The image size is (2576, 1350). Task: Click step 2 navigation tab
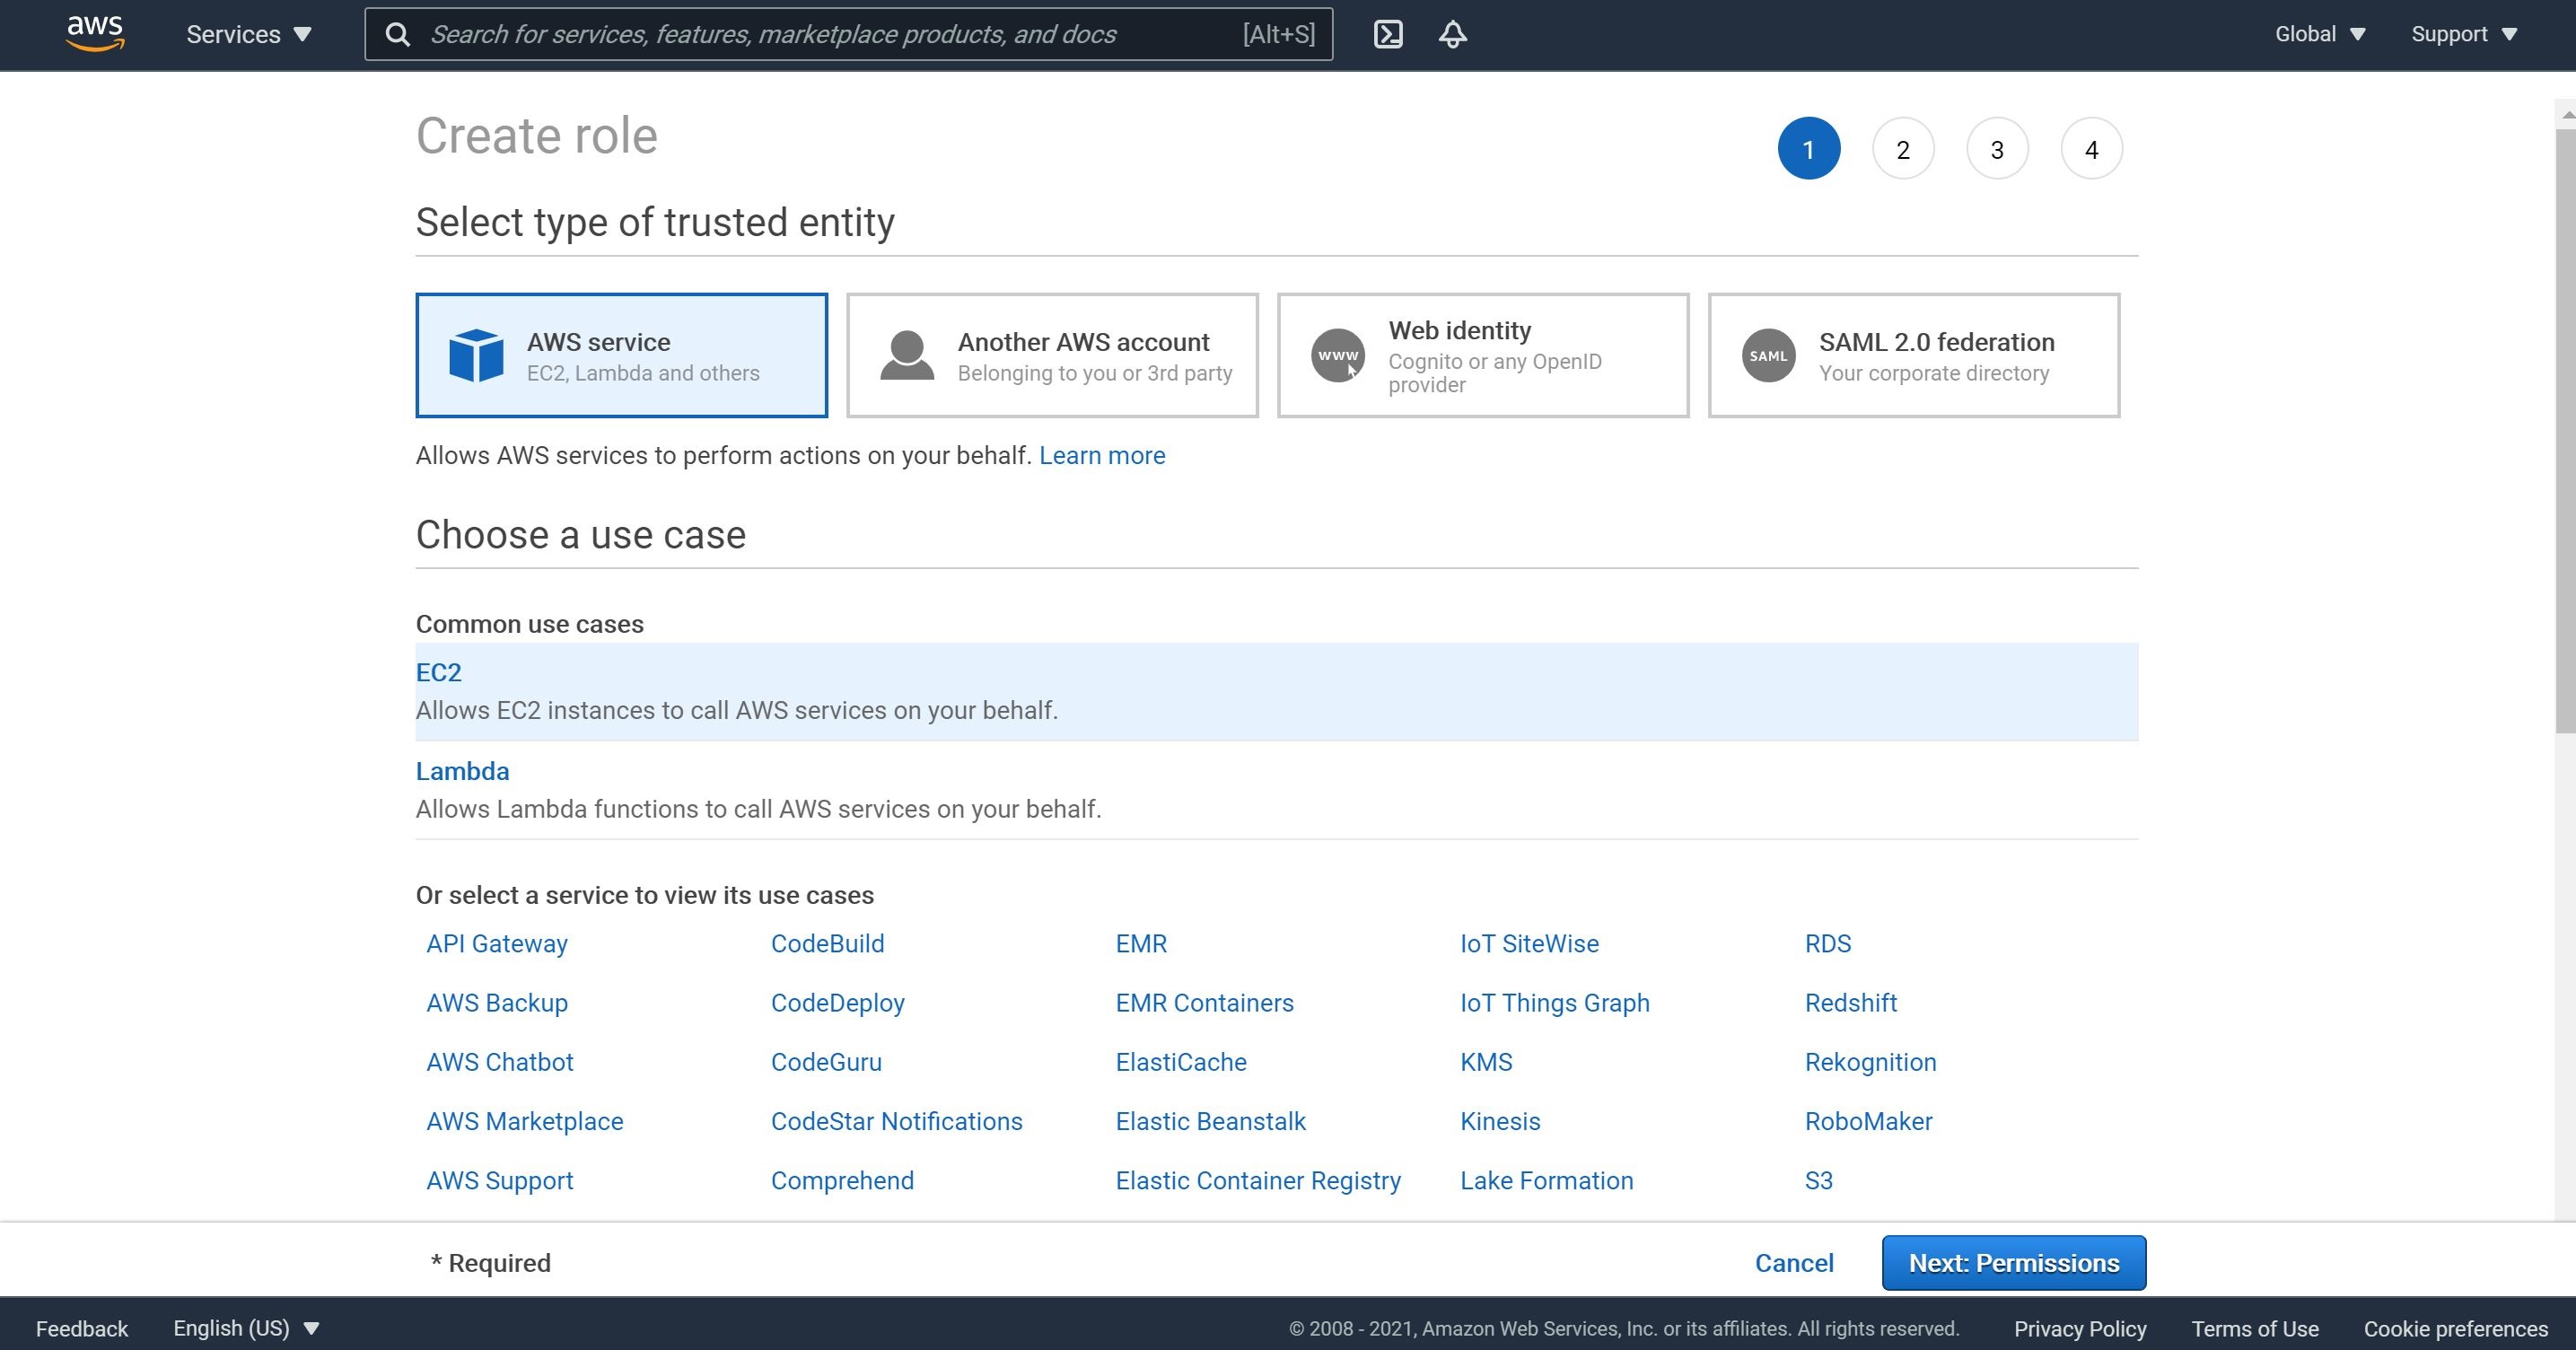coord(1901,150)
